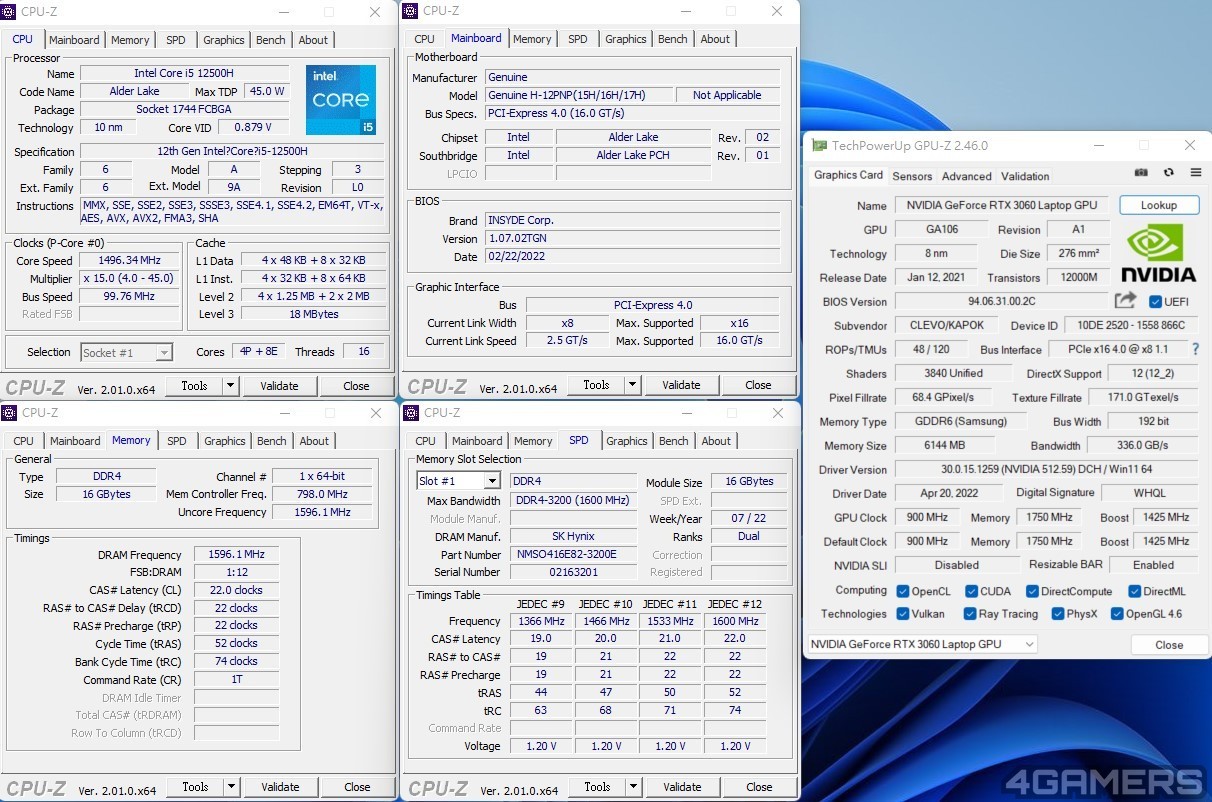This screenshot has width=1212, height=802.
Task: Click the Driver Version field in GPU-Z
Action: pyautogui.click(x=1047, y=469)
